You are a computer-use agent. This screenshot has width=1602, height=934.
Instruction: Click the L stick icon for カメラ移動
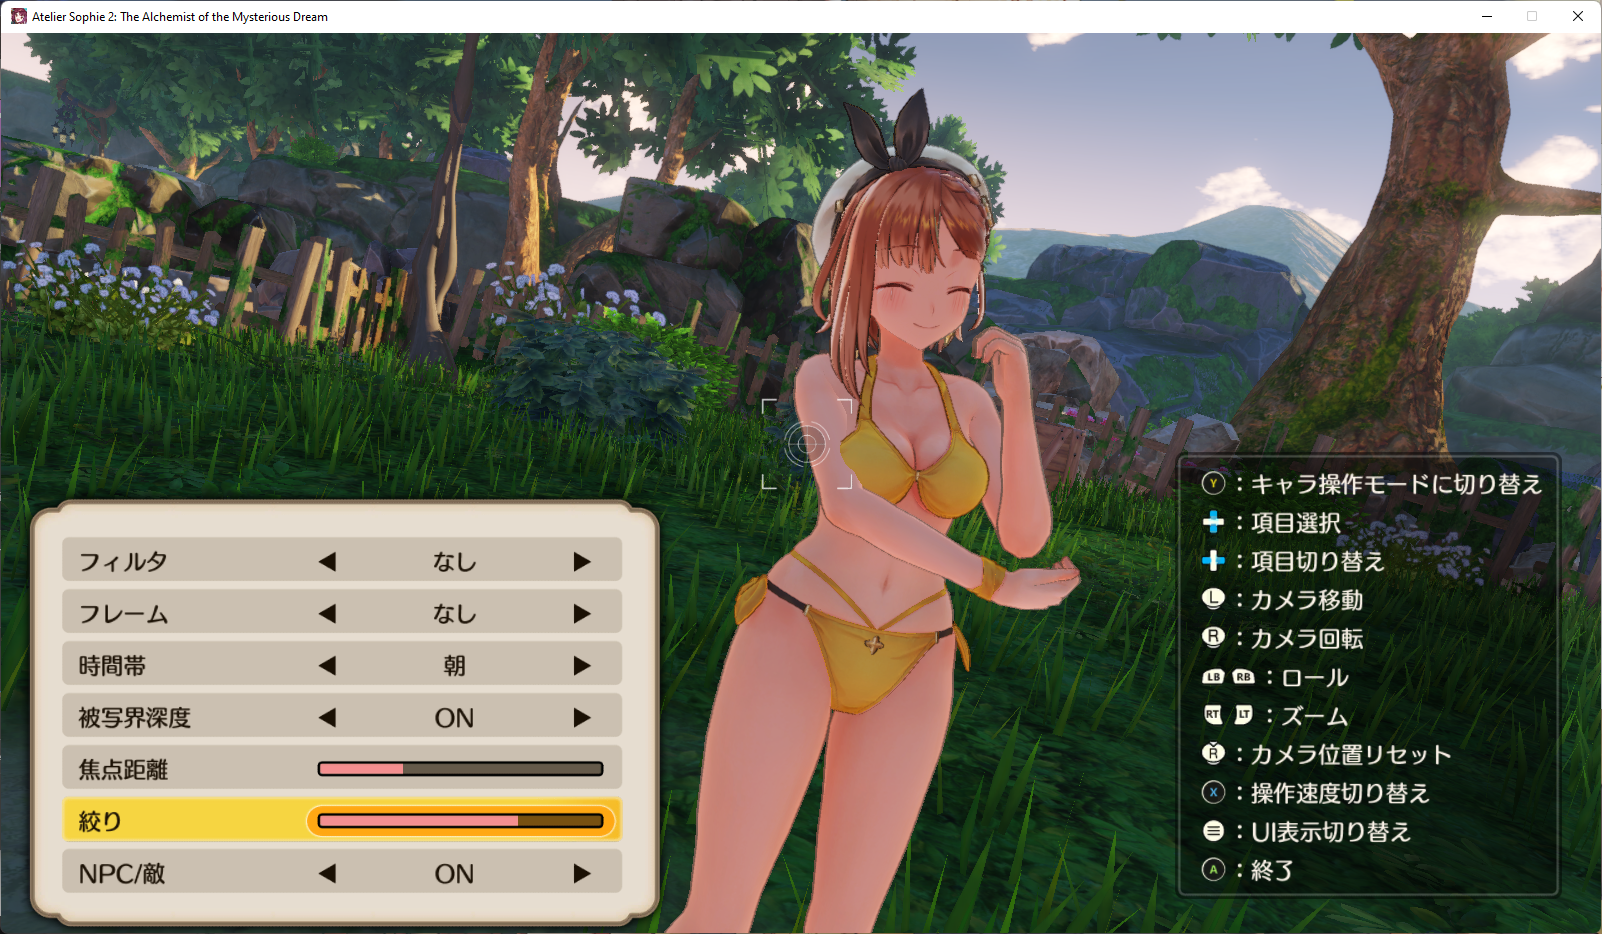point(1213,599)
